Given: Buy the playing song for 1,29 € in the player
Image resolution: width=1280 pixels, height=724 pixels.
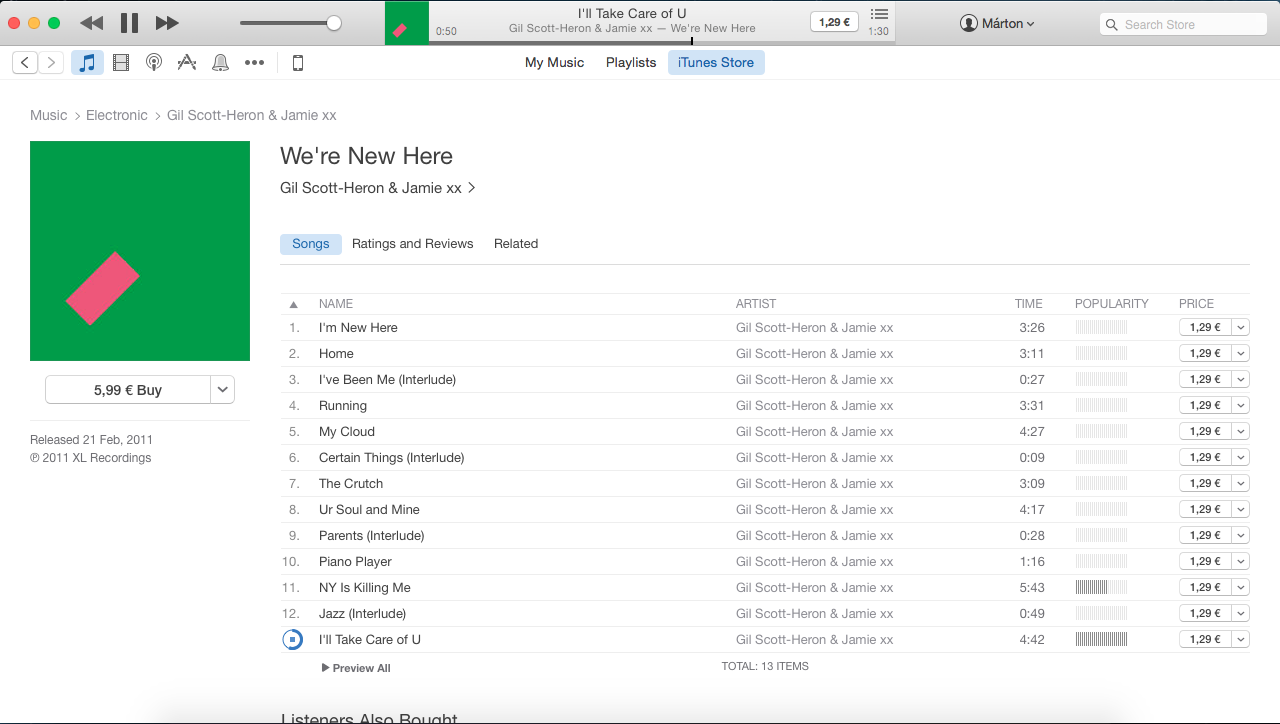Looking at the screenshot, I should coord(834,22).
